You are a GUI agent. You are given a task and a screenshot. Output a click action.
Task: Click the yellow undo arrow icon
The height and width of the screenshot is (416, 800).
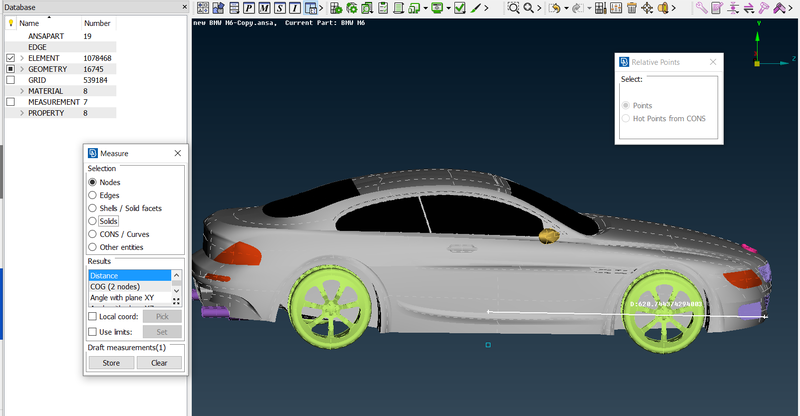555,8
